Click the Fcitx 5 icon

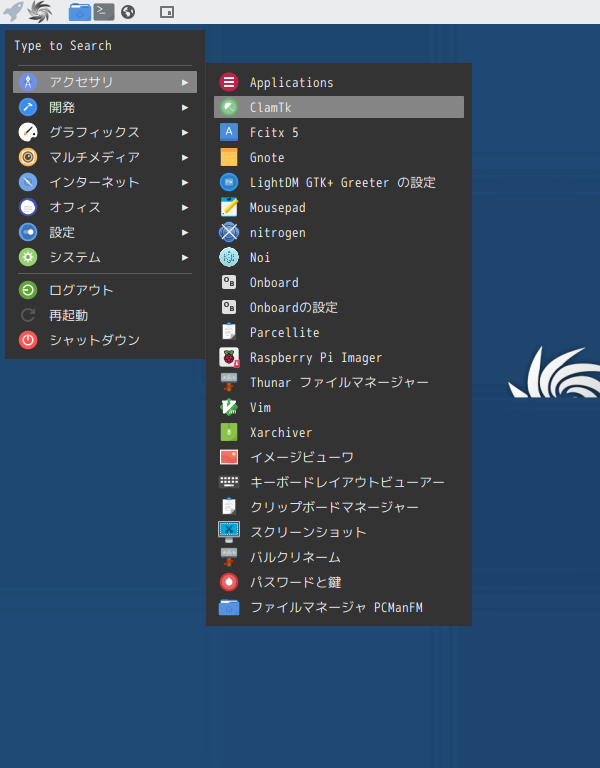pos(229,132)
